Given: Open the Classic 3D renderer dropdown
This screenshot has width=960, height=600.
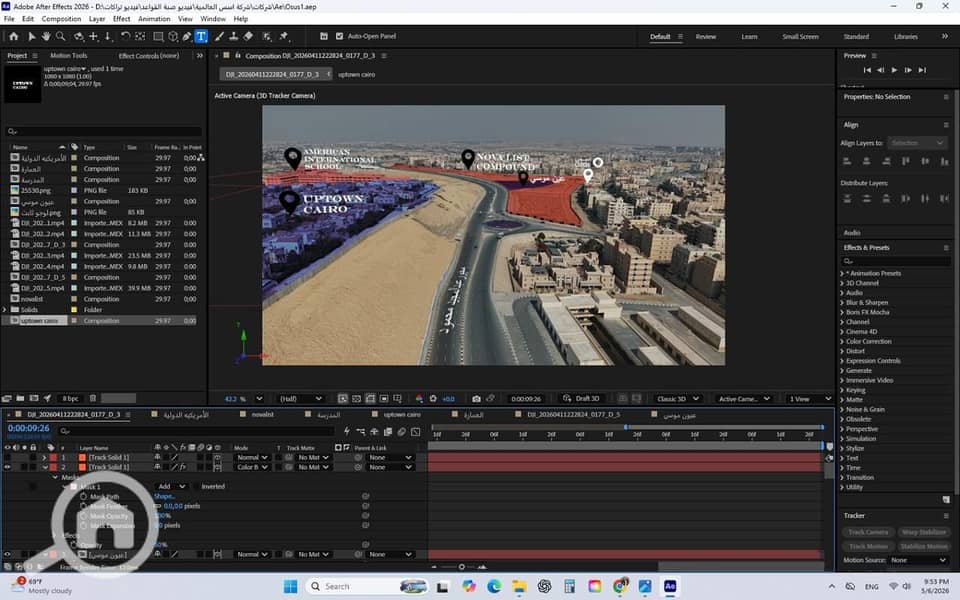Looking at the screenshot, I should click(677, 399).
